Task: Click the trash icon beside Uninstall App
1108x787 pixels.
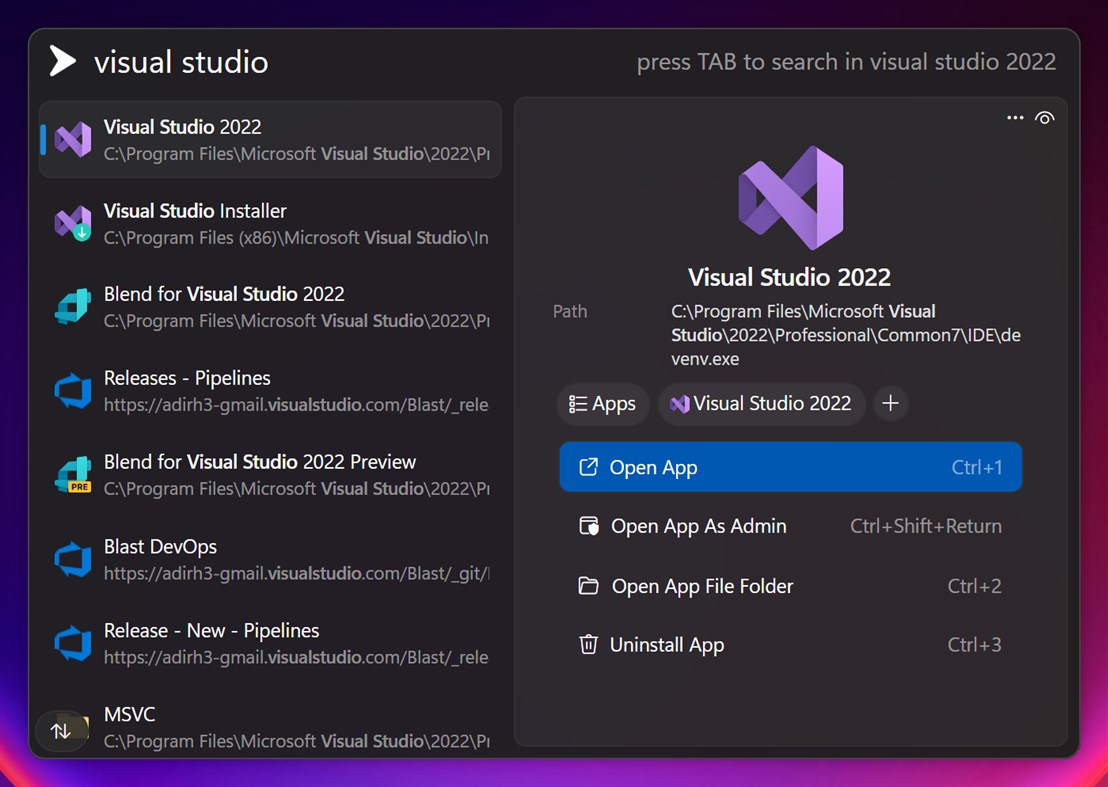Action: tap(589, 645)
